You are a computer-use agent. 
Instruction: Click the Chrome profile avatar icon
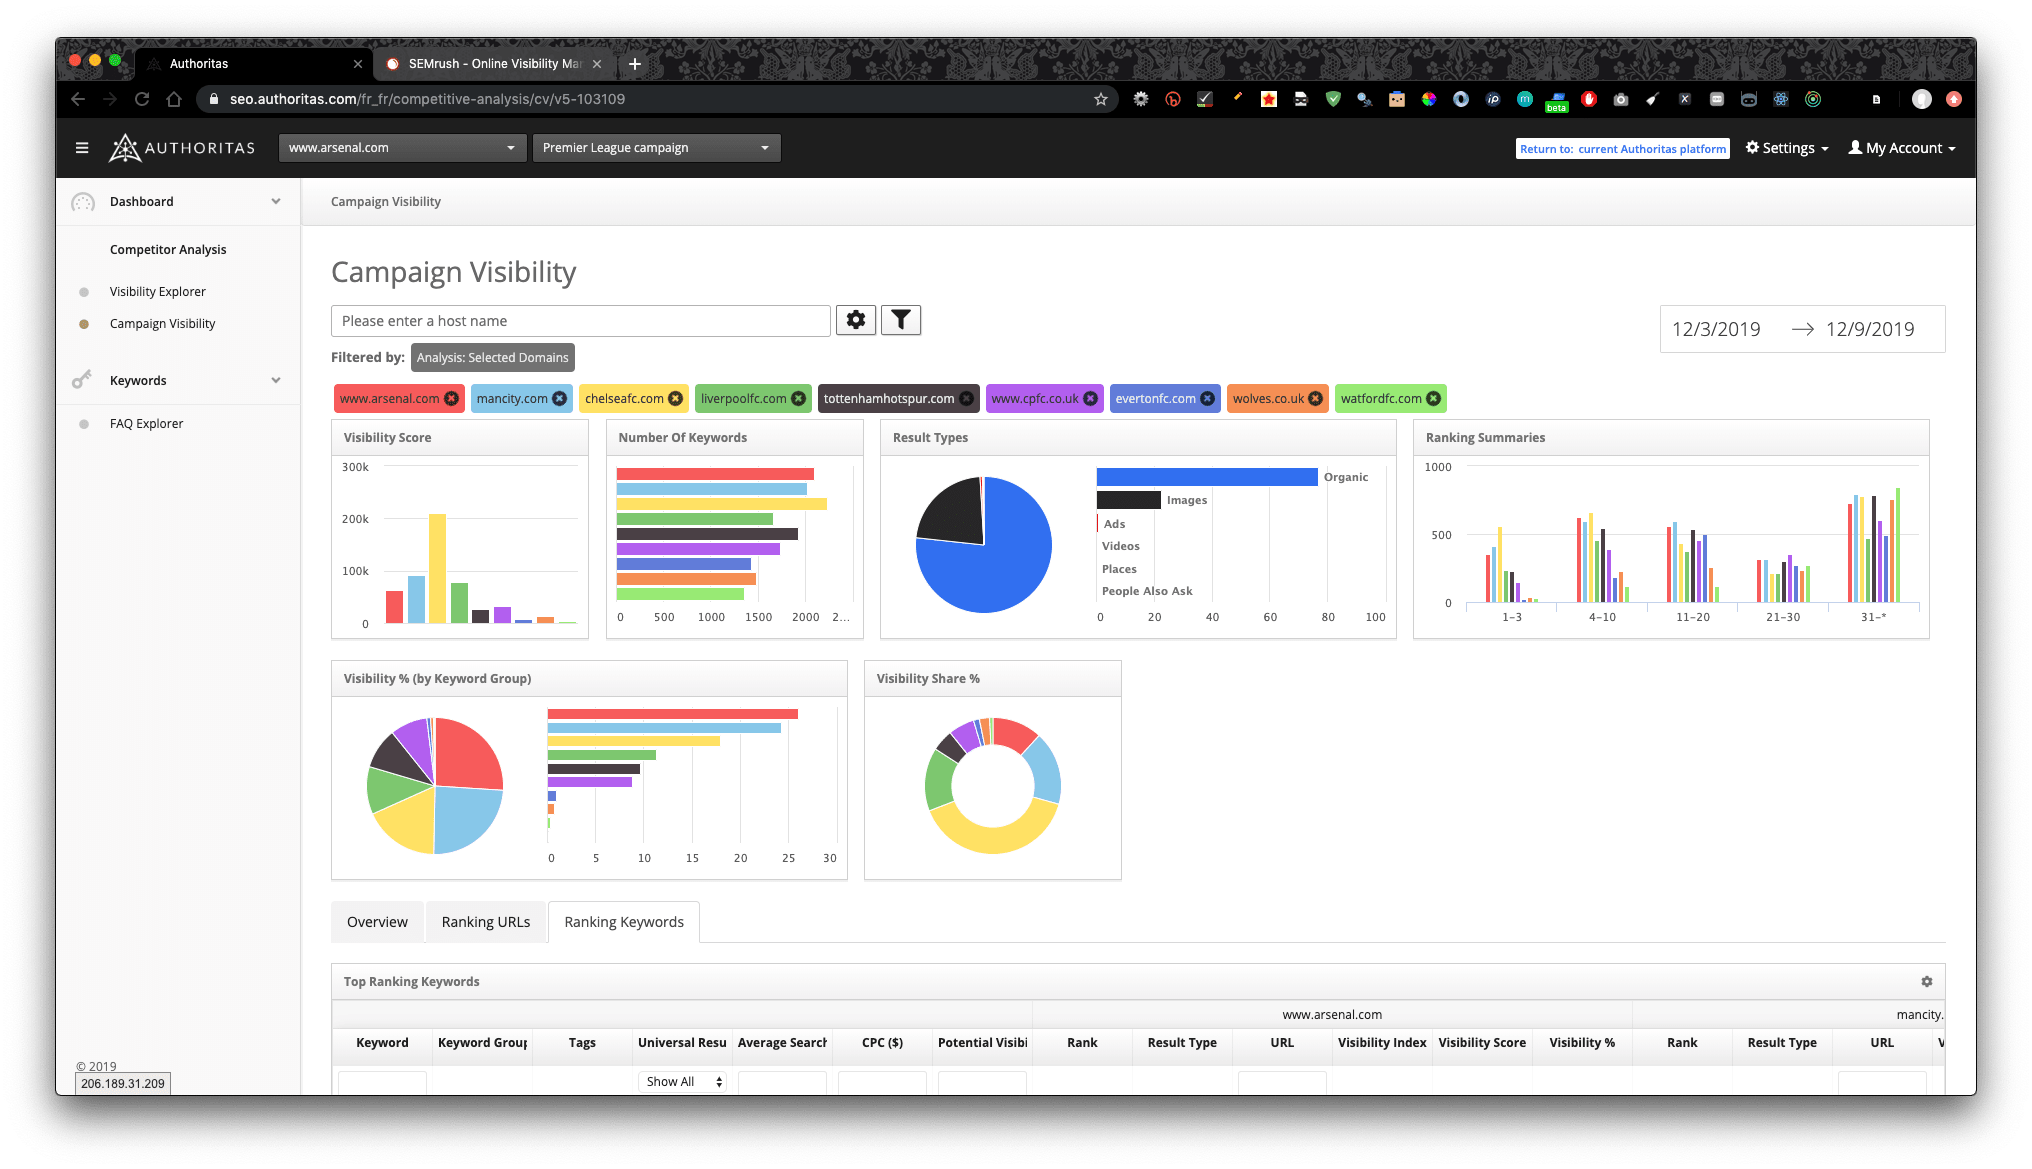(x=1922, y=99)
